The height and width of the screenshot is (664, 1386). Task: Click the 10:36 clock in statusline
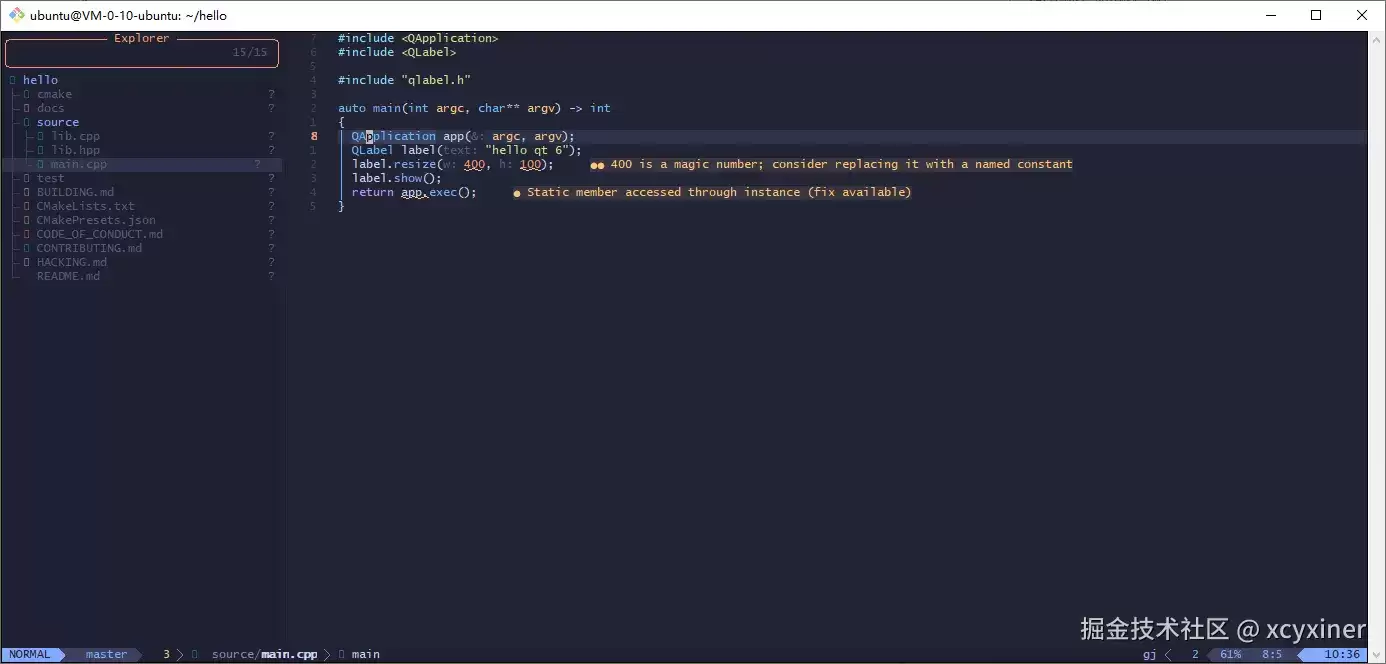point(1341,654)
